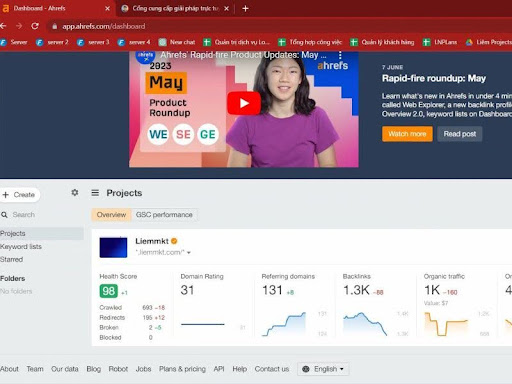Select Starred in the sidebar
The height and width of the screenshot is (384, 512).
[12, 259]
